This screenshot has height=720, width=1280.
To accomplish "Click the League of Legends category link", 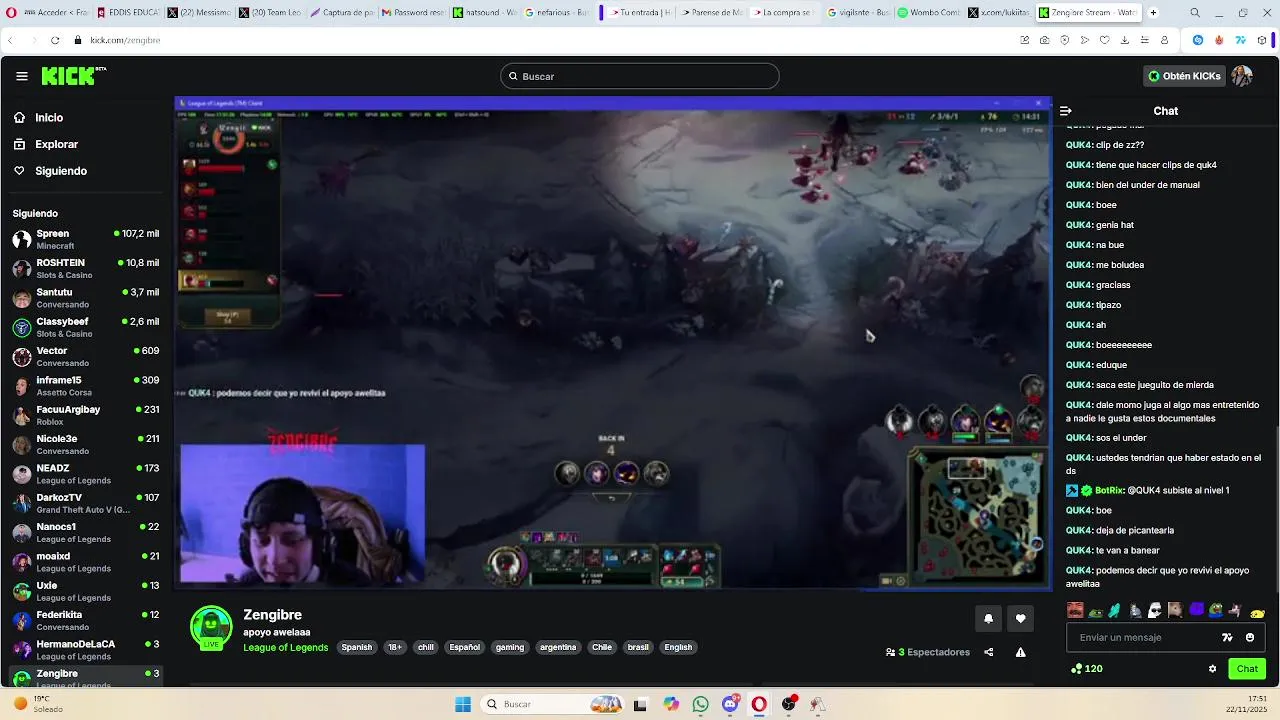I will pyautogui.click(x=286, y=648).
